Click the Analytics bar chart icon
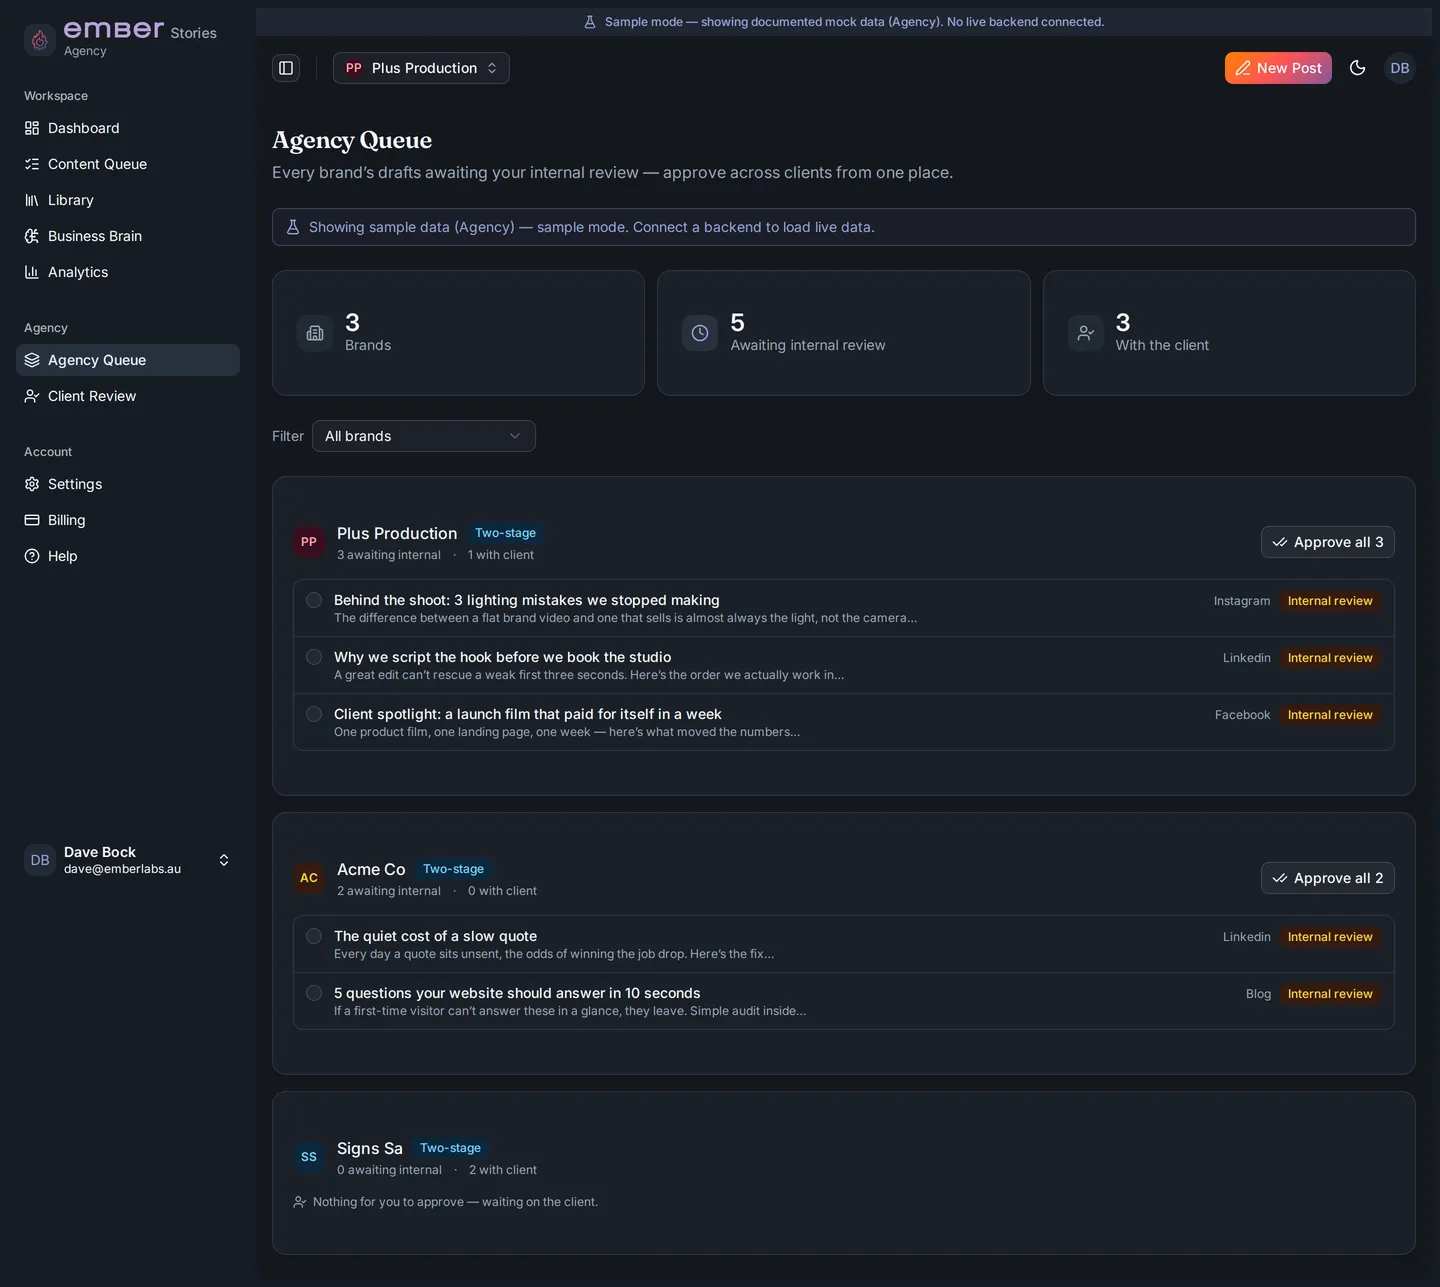Screen dimensions: 1440x1287 point(32,272)
